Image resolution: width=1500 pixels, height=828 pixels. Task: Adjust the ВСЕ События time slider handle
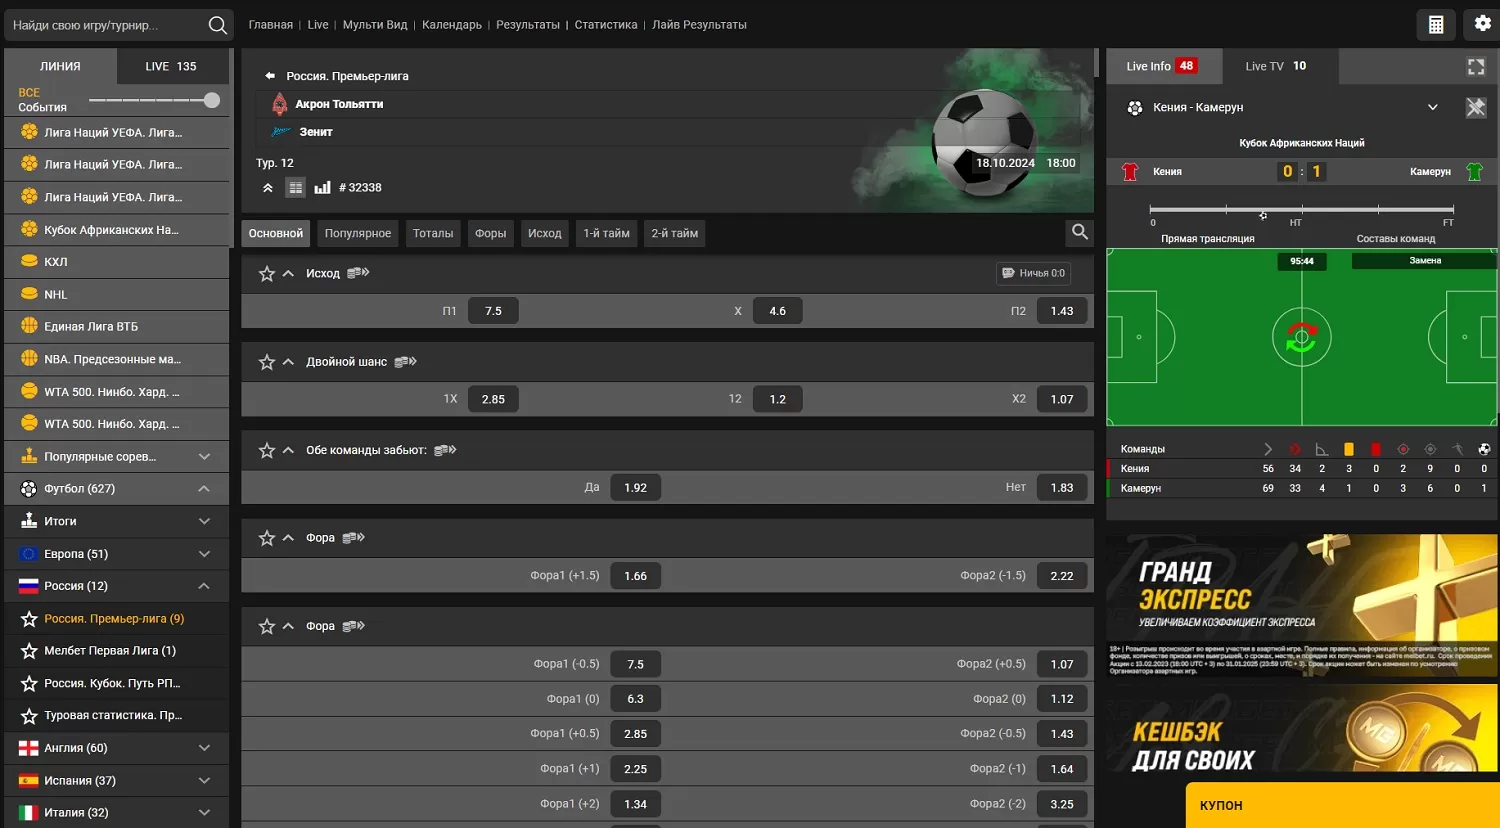tap(211, 100)
